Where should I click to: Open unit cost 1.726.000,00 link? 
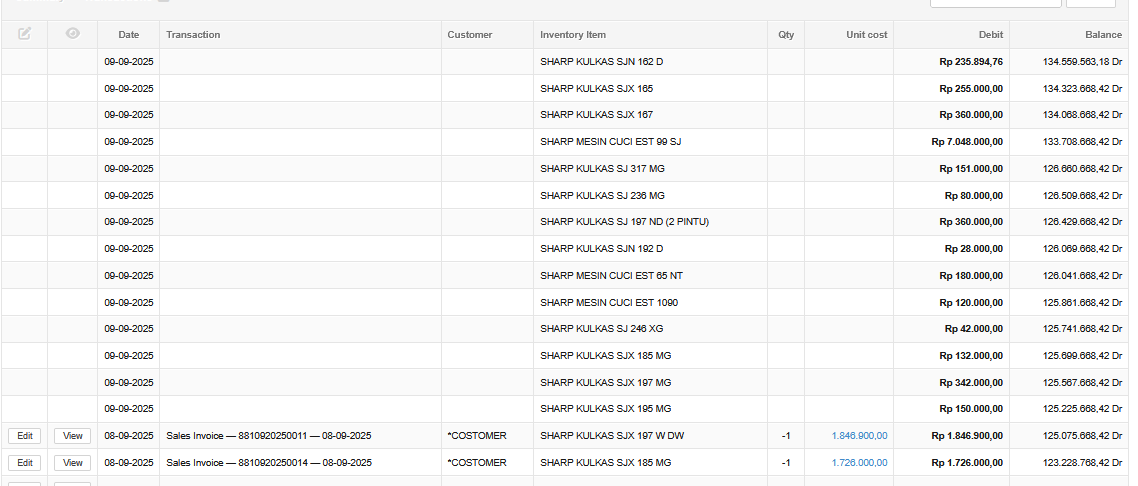coord(859,463)
